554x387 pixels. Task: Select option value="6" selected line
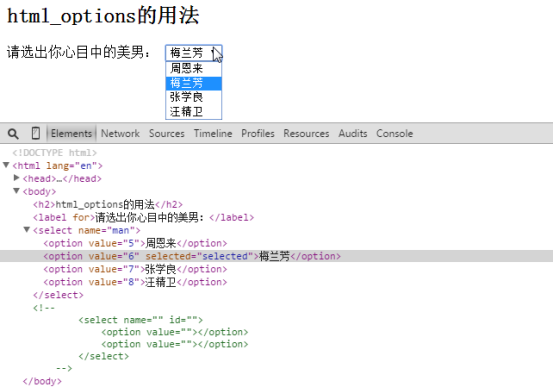192,256
